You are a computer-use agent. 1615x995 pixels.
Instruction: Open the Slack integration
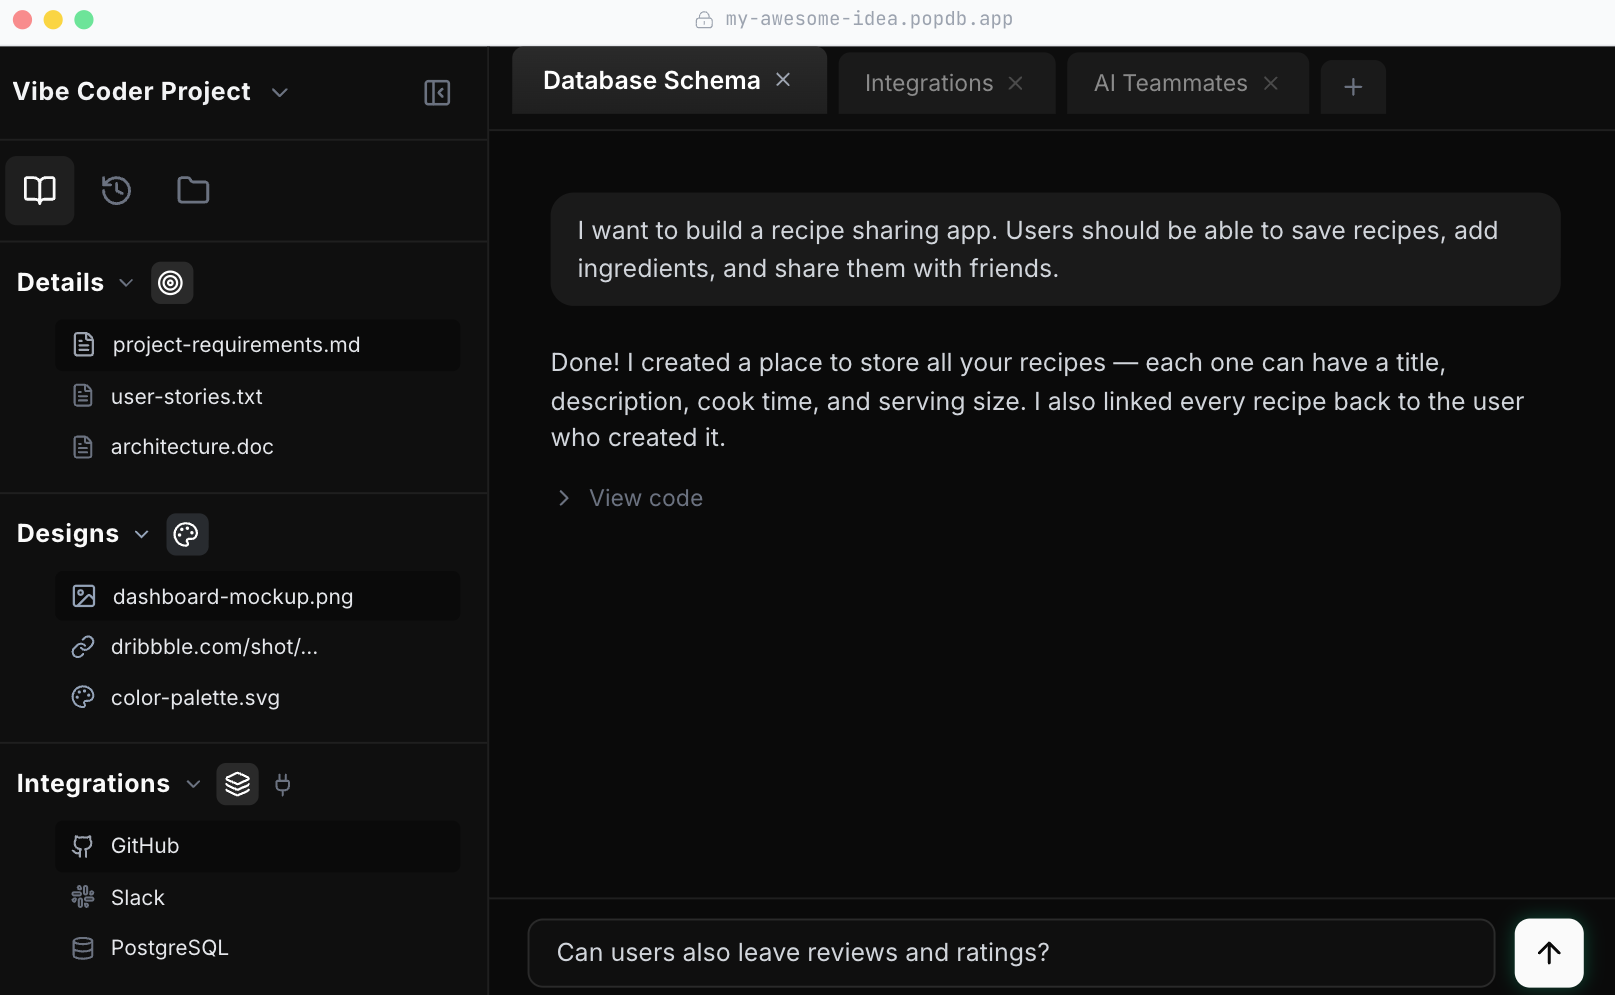pyautogui.click(x=137, y=897)
